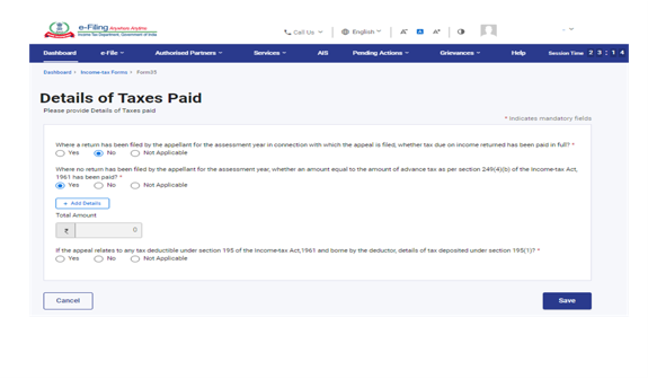Go to Income-tax Forms breadcrumb link
Screen dimensions: 648x378
104,72
